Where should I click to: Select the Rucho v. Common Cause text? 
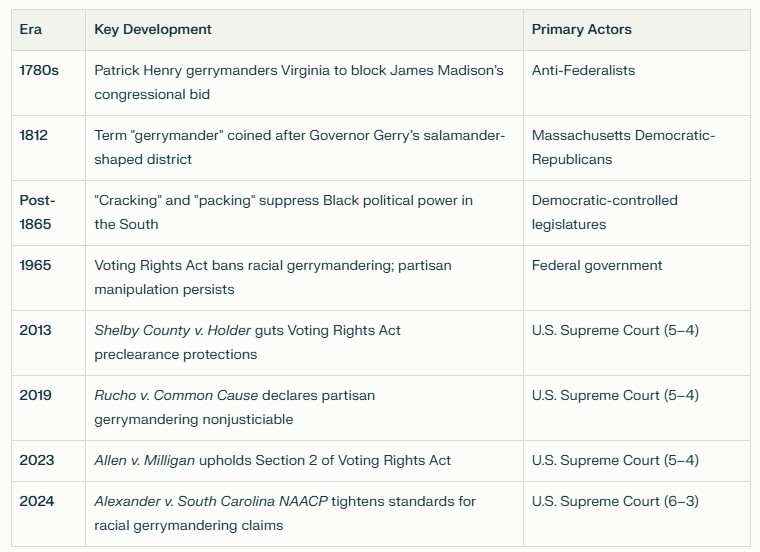pyautogui.click(x=176, y=395)
